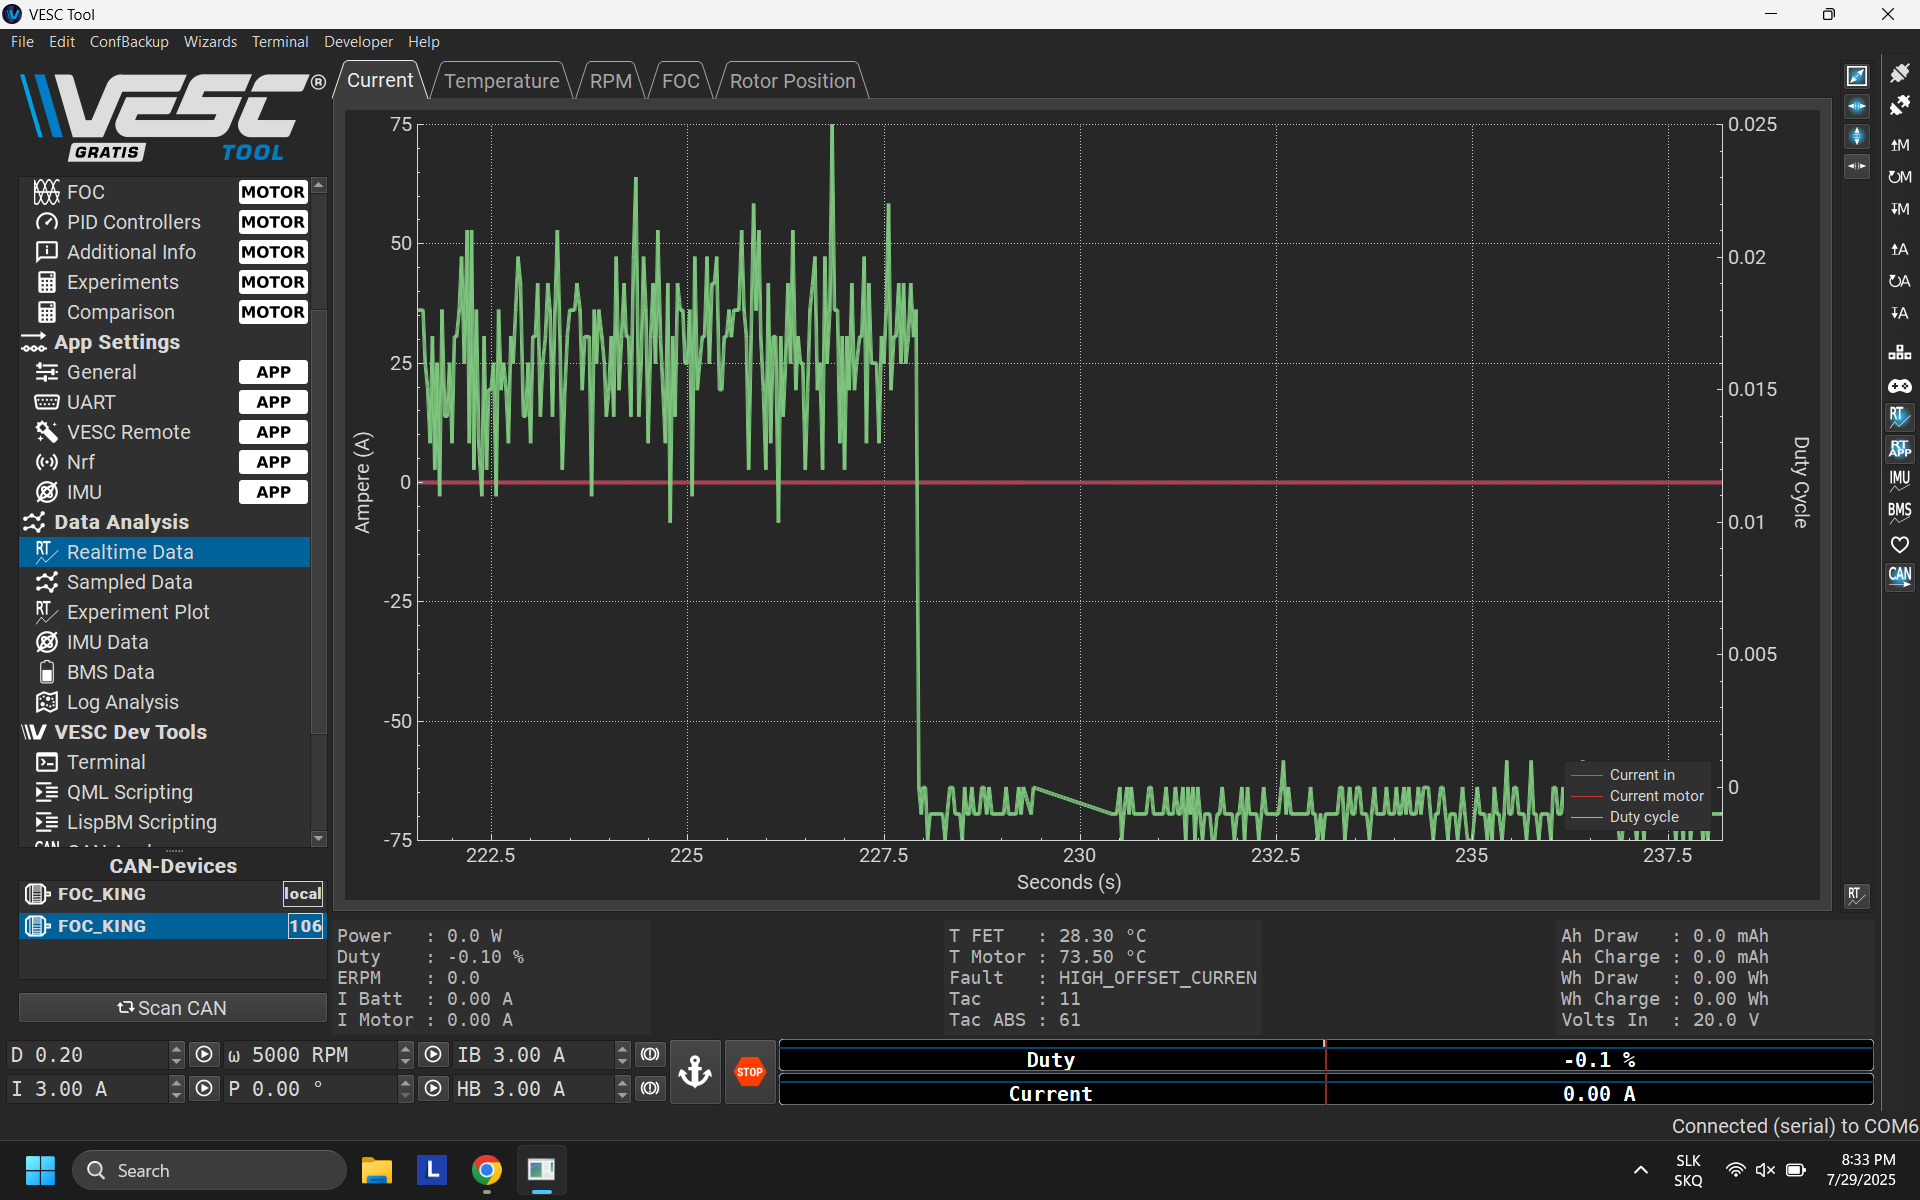Toggle horizontal zoom for the plot

(x=1857, y=106)
